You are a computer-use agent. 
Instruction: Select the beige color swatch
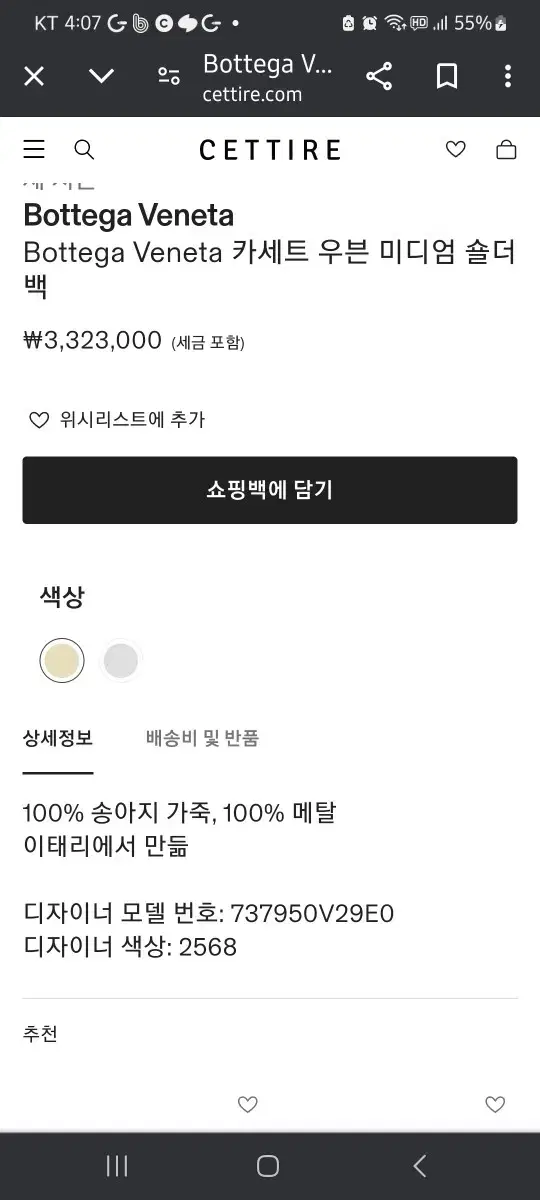click(x=62, y=661)
